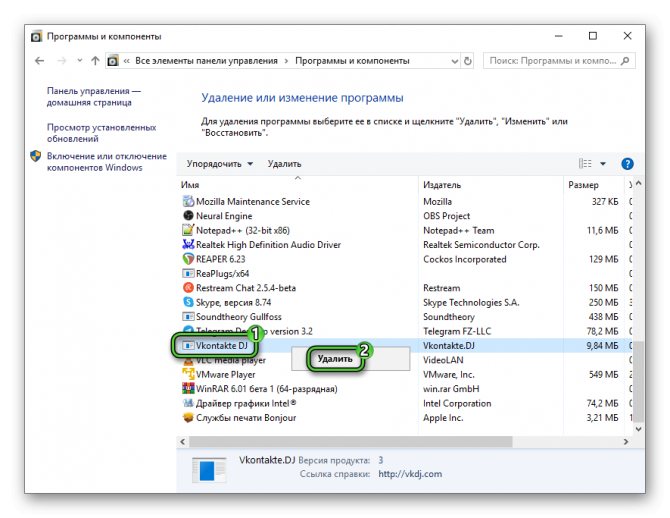Image resolution: width=670 pixels, height=518 pixels.
Task: Select the Neural Engine icon
Action: (188, 215)
